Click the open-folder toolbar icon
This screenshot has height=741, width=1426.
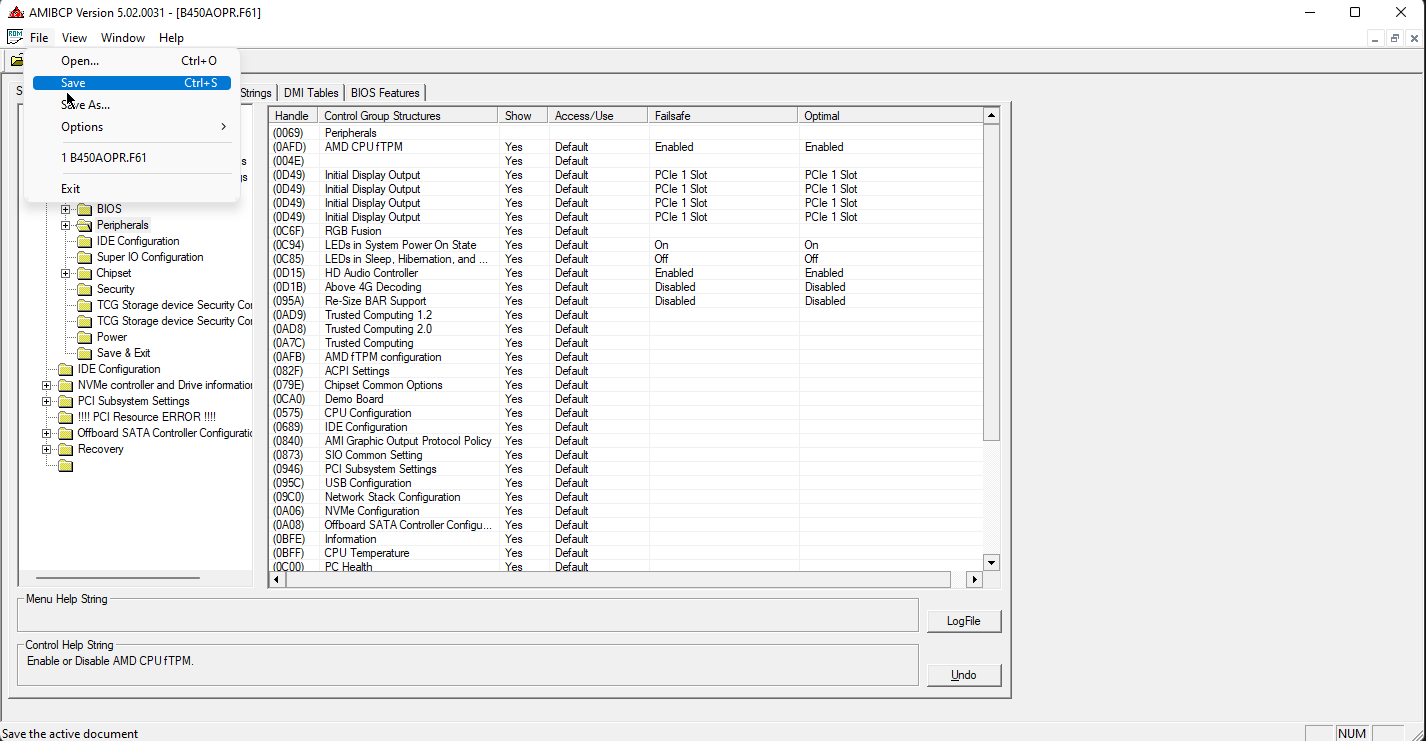16,61
